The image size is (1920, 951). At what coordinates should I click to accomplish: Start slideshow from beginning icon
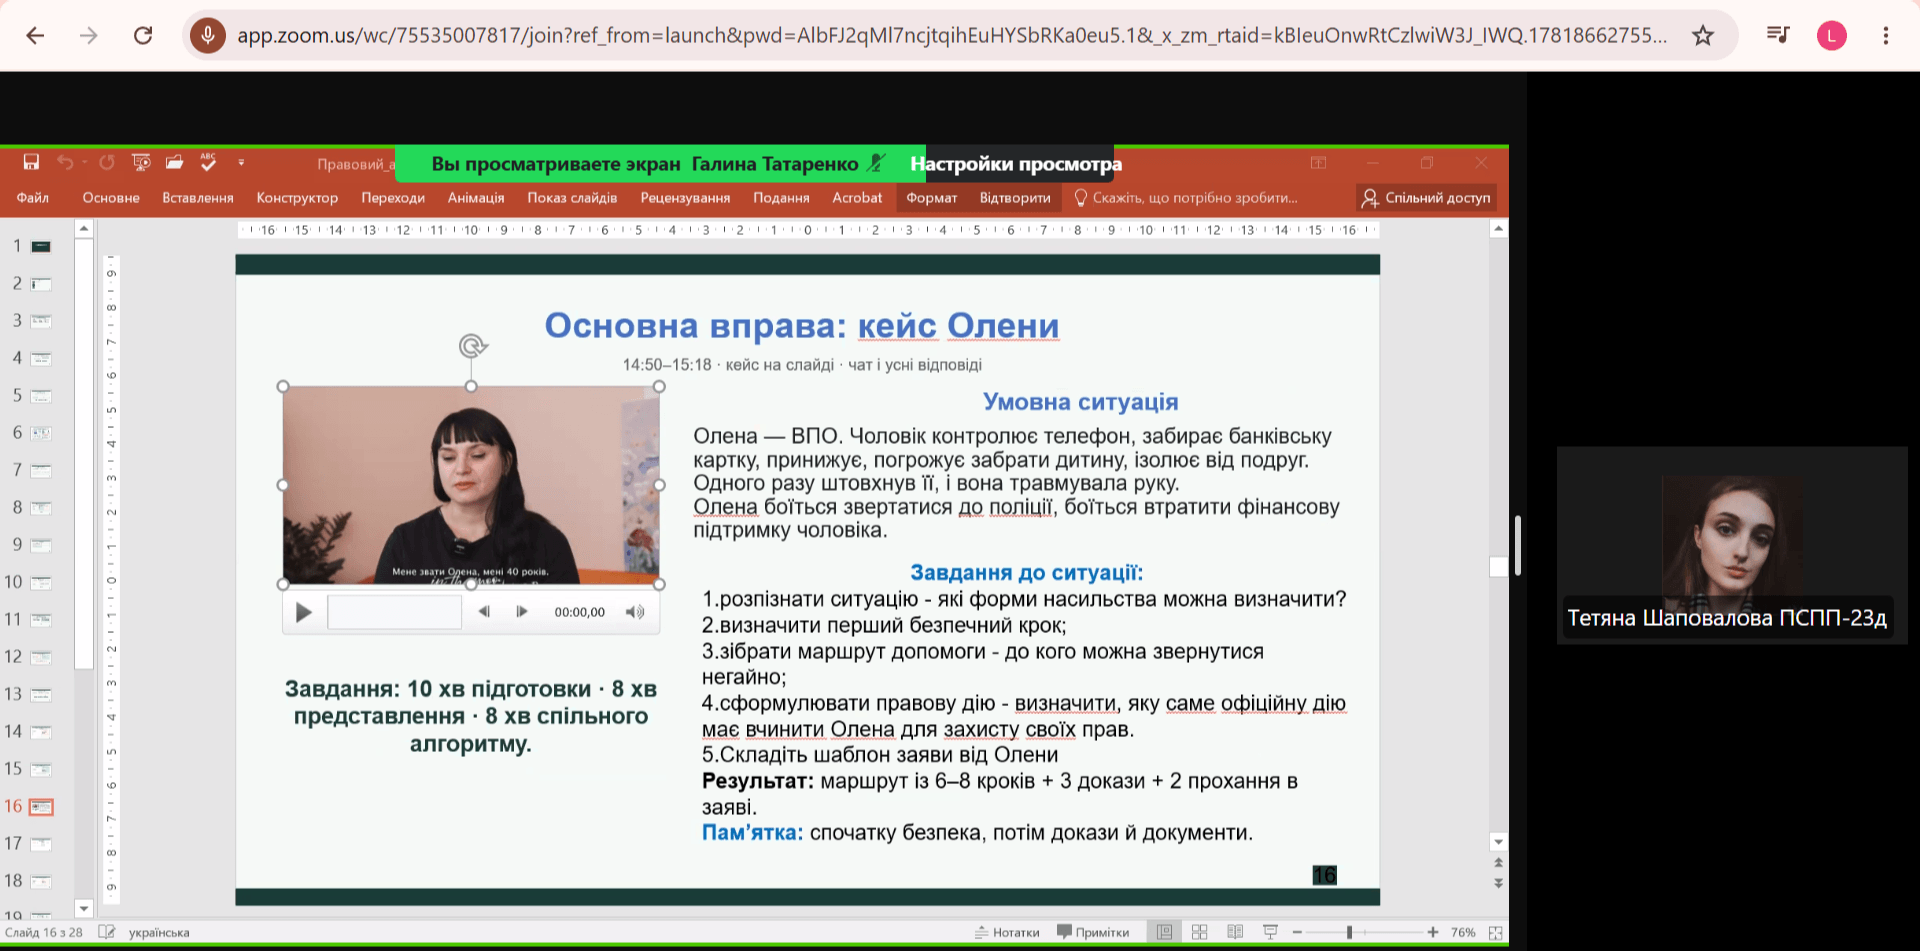141,162
